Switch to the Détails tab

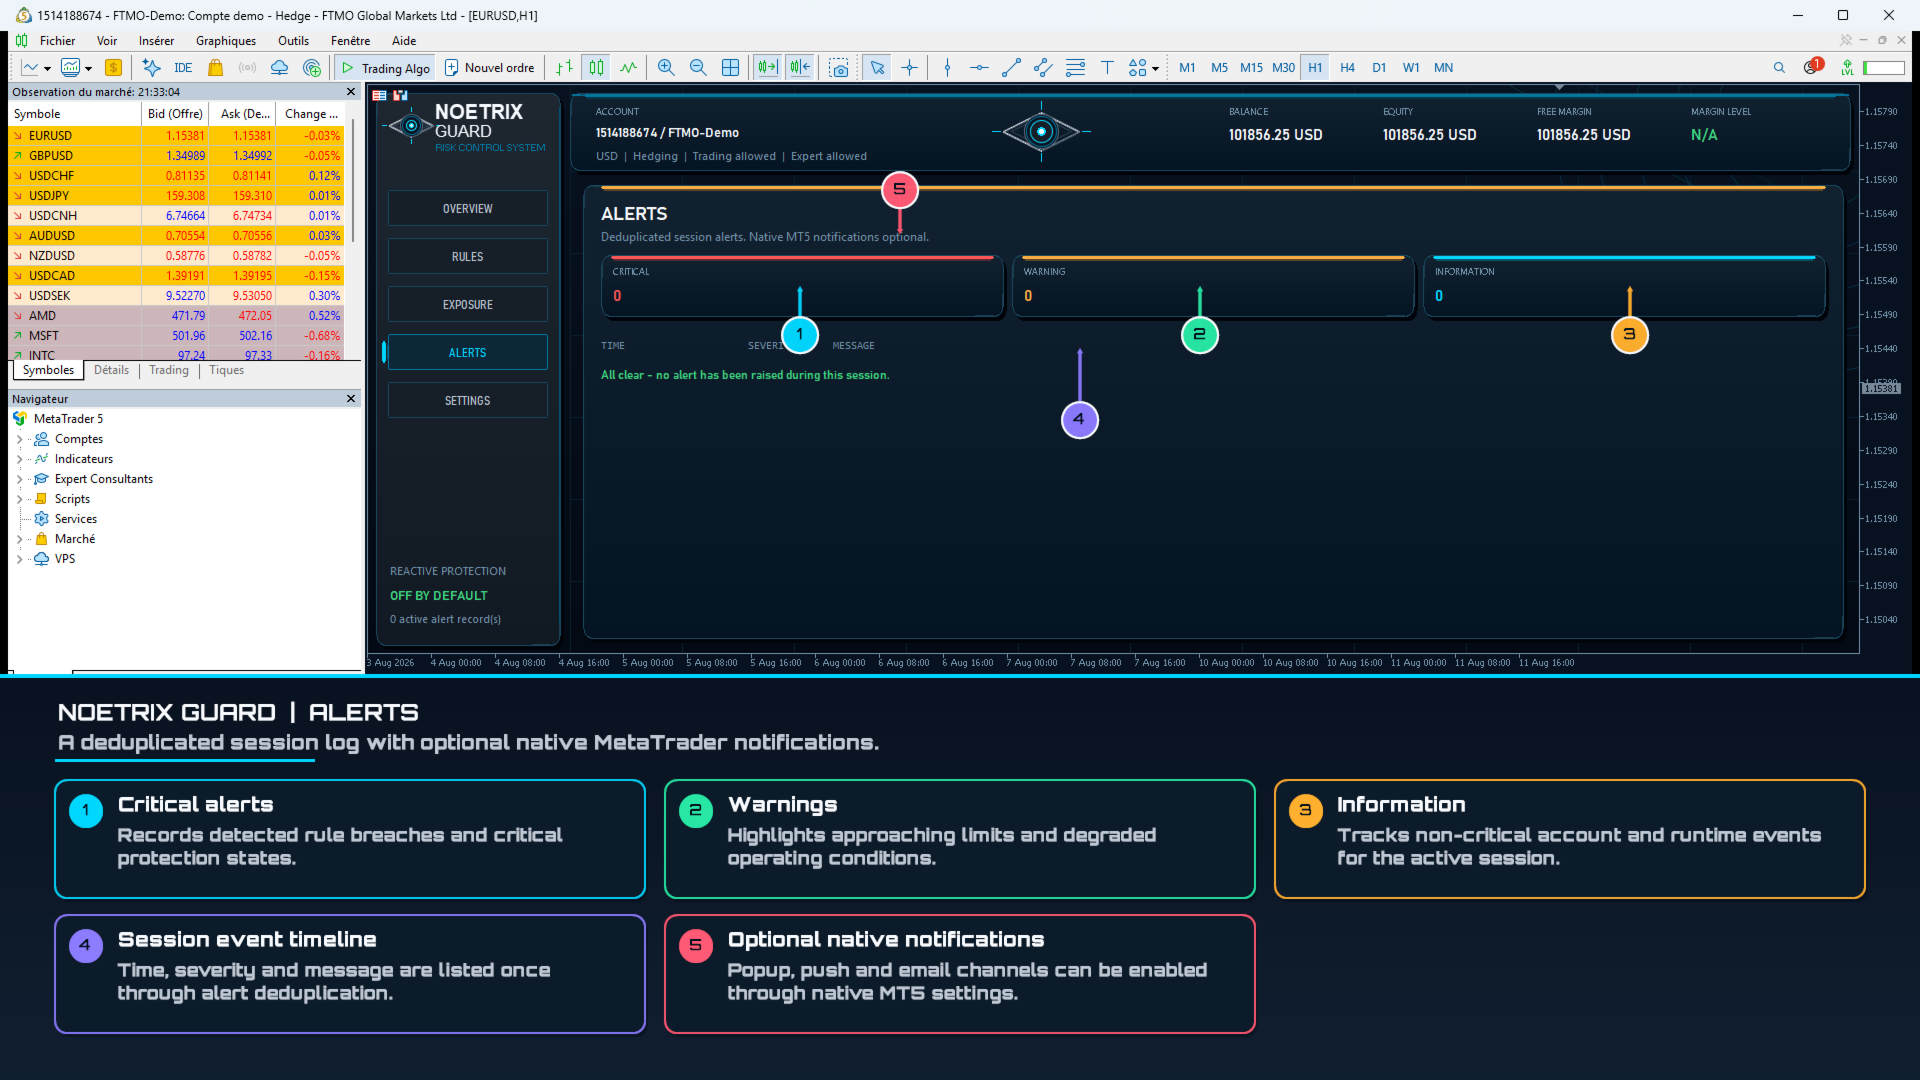point(111,370)
